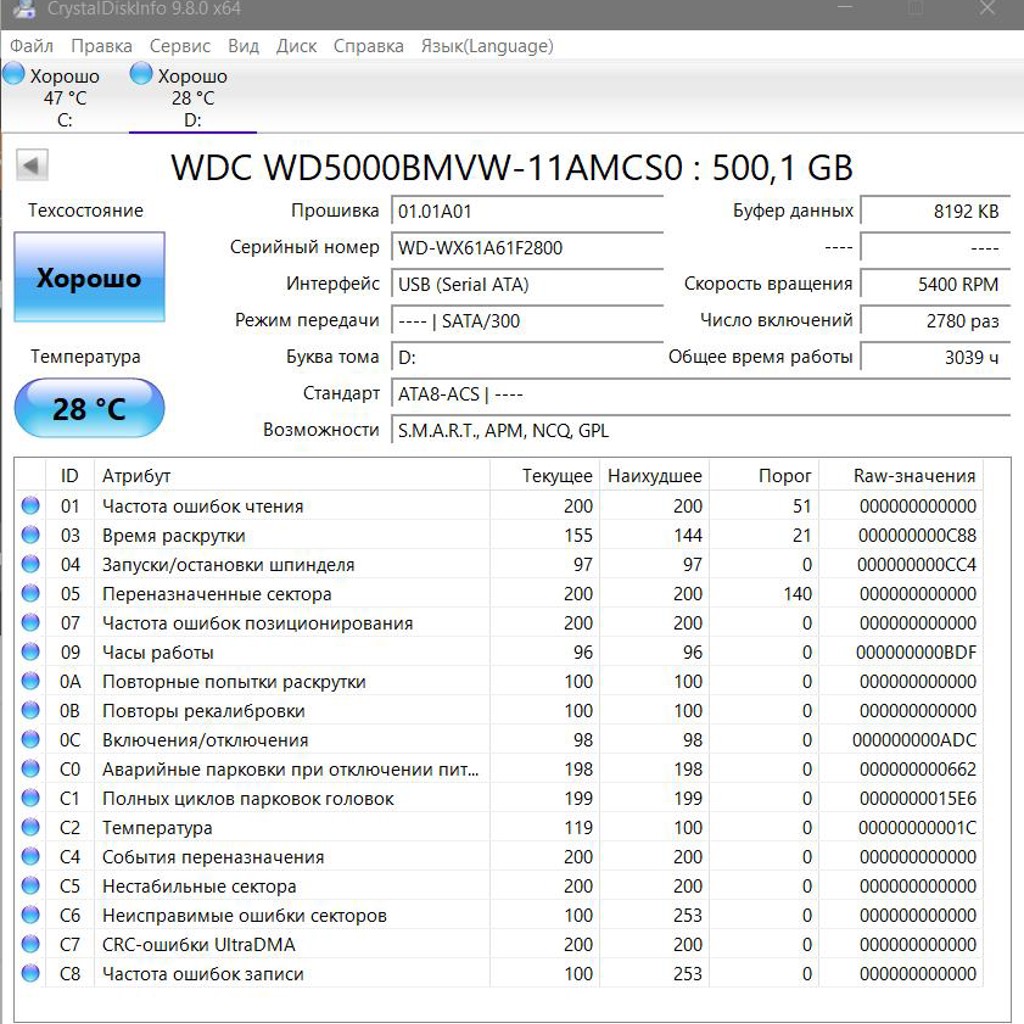Click the interface field USB (Serial ATA)
The image size is (1024, 1024).
tap(527, 285)
